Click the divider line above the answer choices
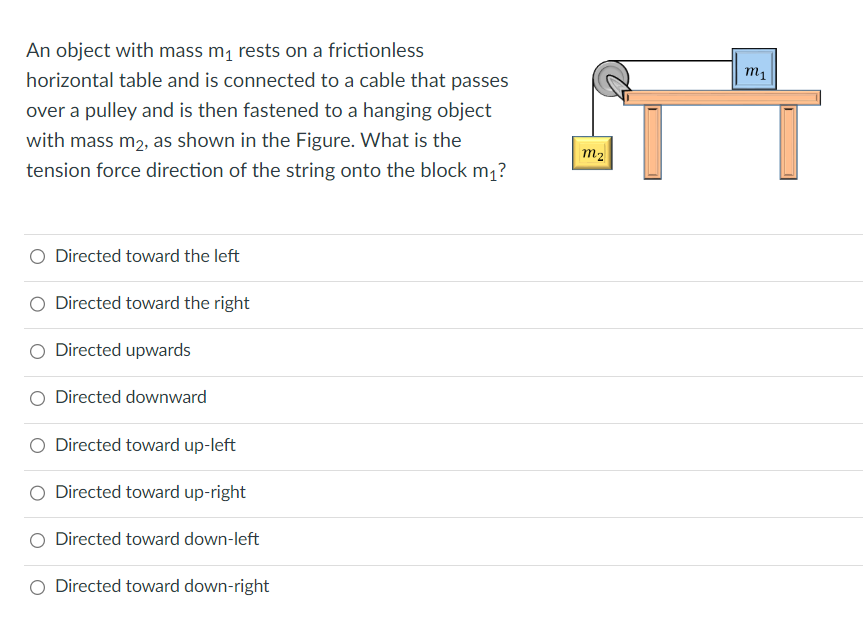The image size is (863, 627). tap(430, 233)
